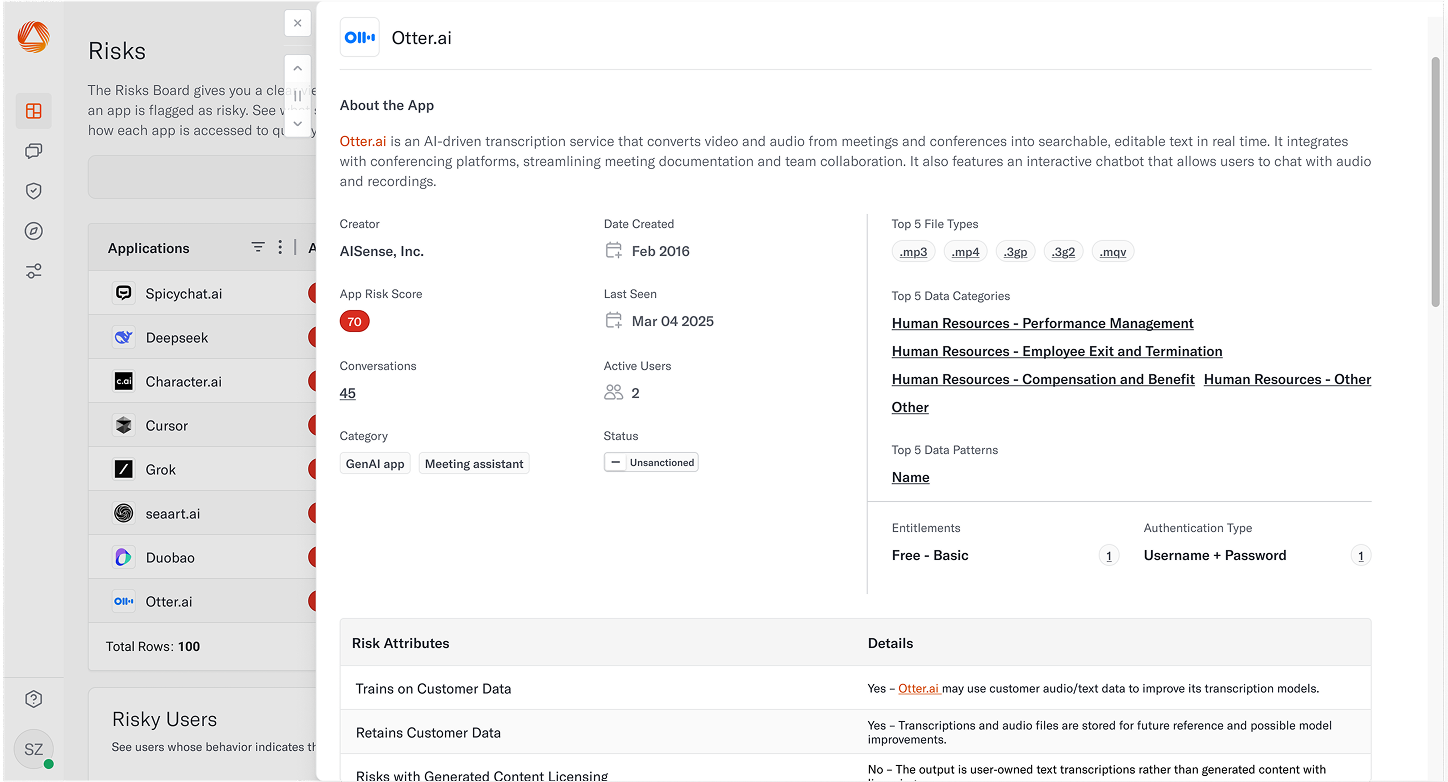The image size is (1448, 782).
Task: Open the Applications column filter icon
Action: click(x=258, y=247)
